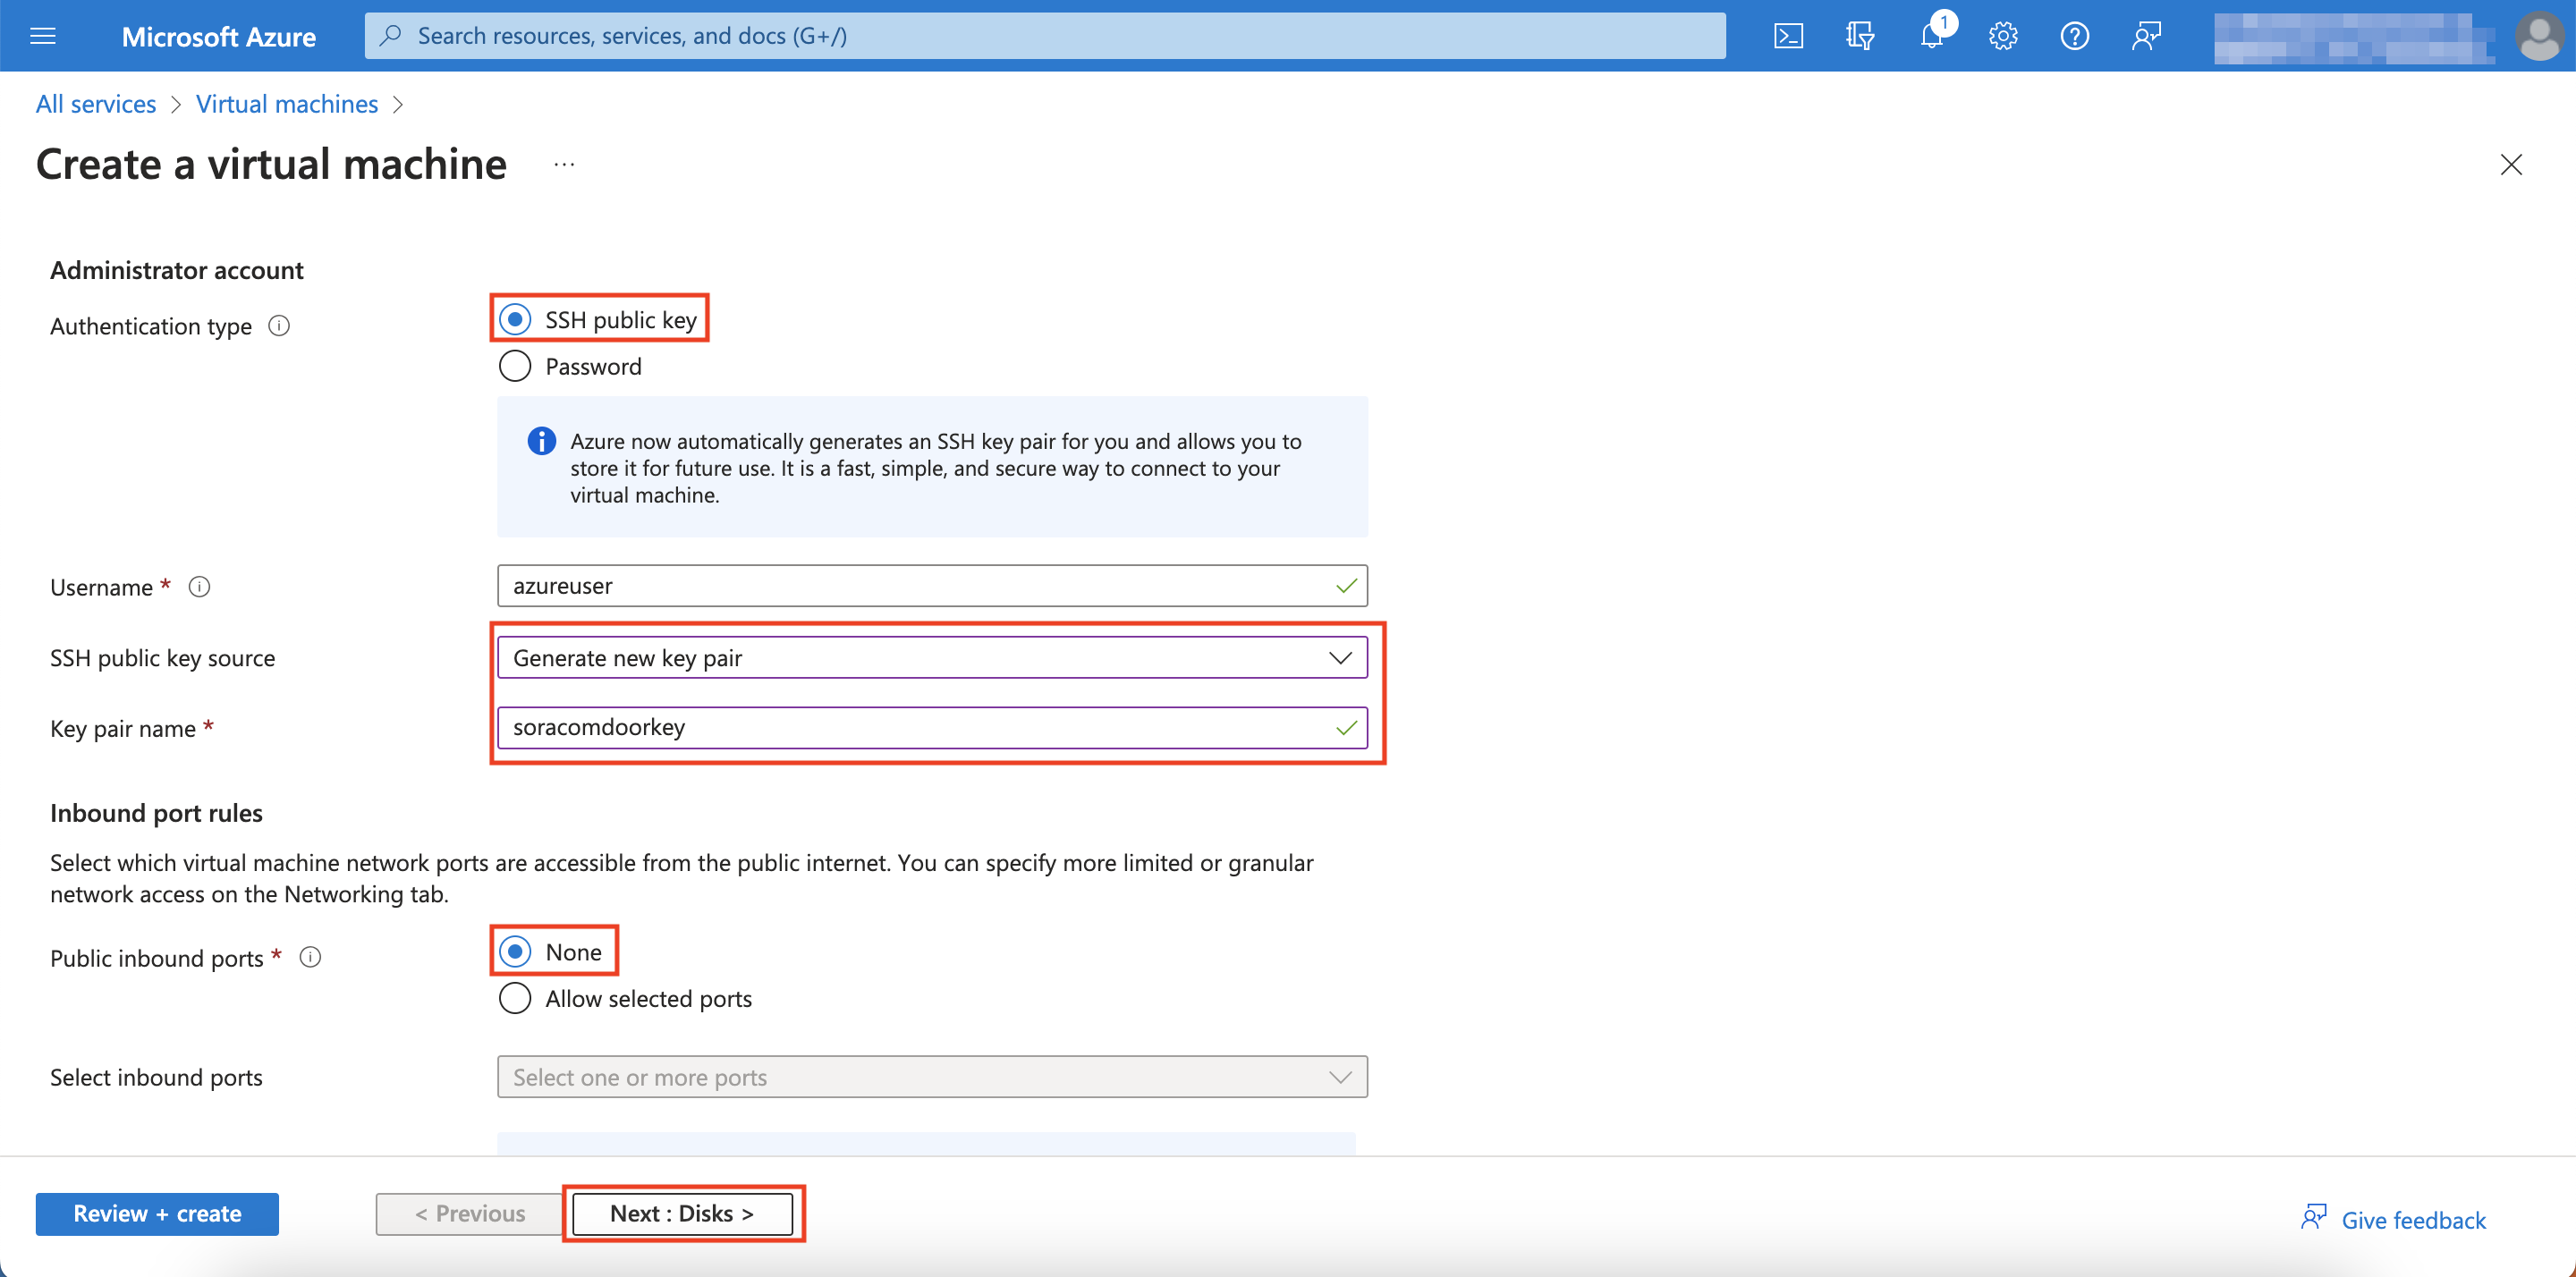Open the portal Settings gear

click(2002, 35)
